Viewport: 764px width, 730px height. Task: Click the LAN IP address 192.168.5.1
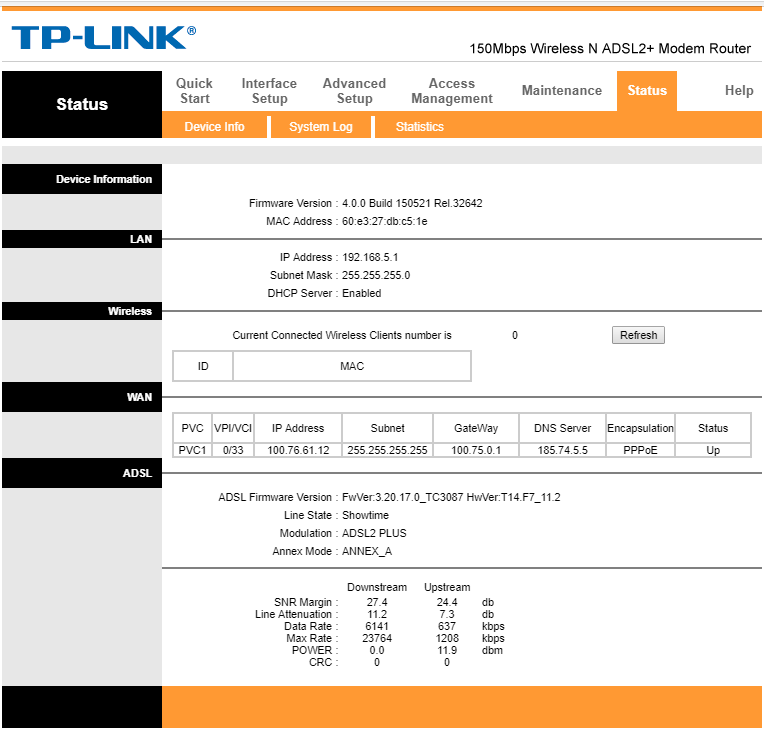[x=370, y=257]
